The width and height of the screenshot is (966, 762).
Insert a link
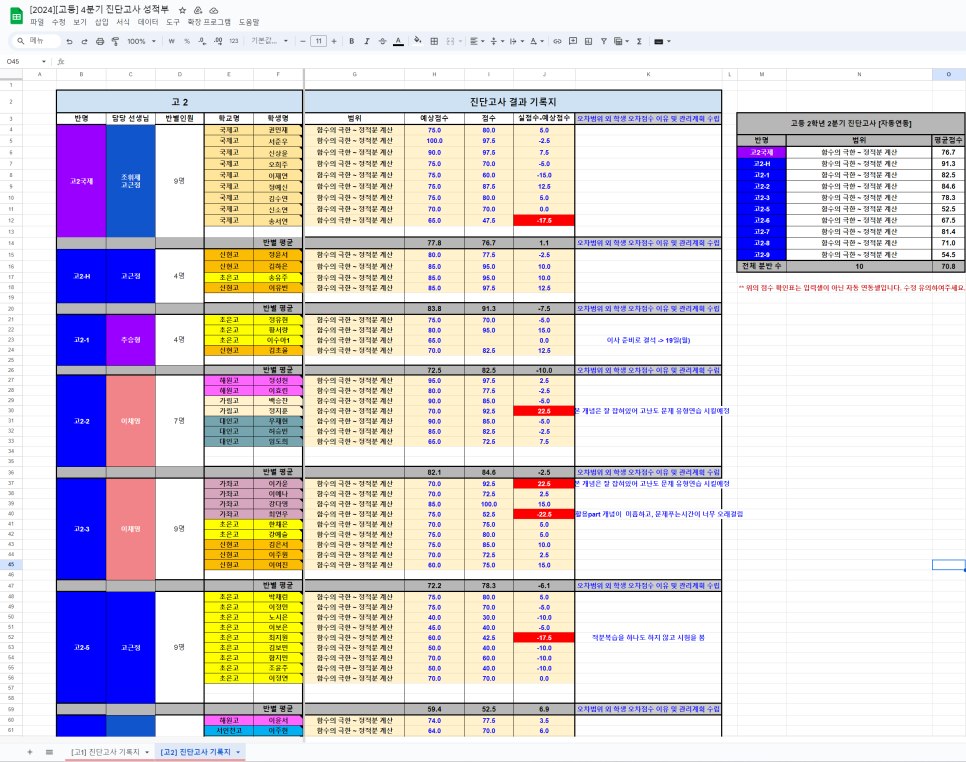pos(557,41)
